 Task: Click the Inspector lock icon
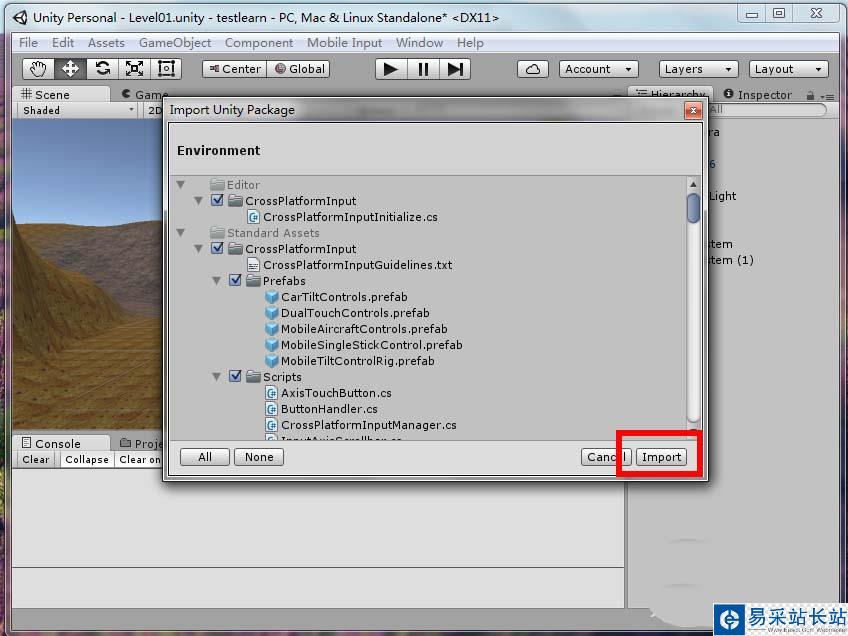[810, 96]
